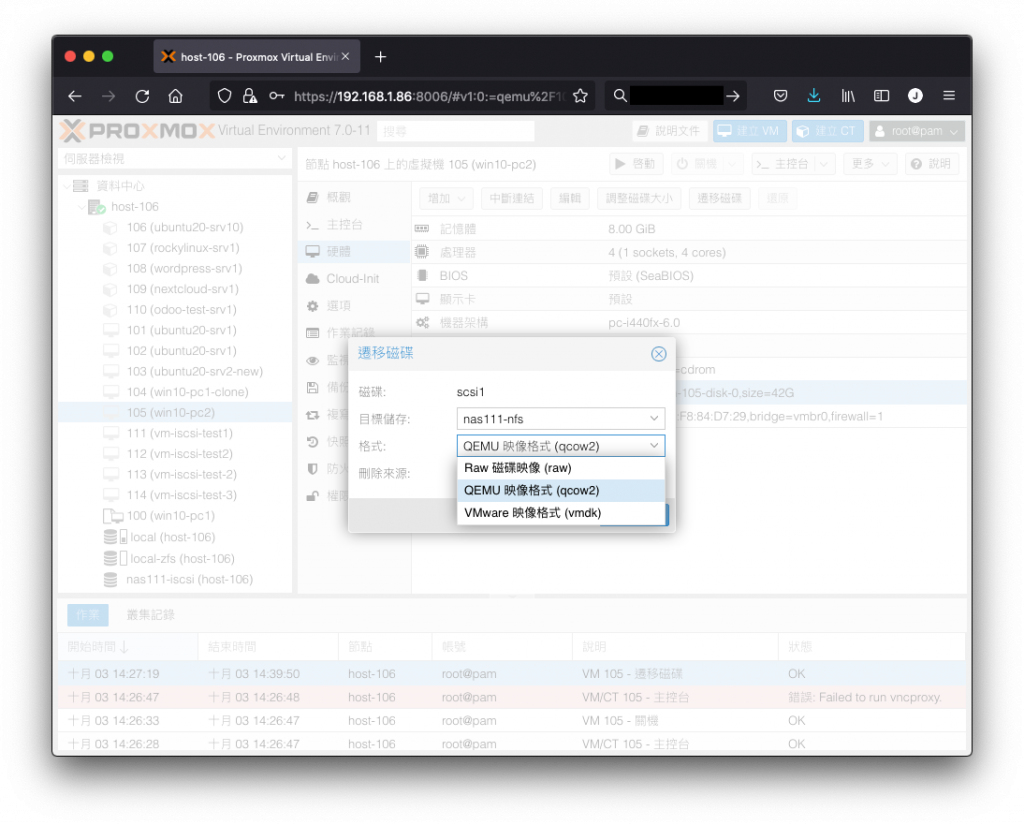
Task: Open the Firefox account avatar icon
Action: click(915, 96)
